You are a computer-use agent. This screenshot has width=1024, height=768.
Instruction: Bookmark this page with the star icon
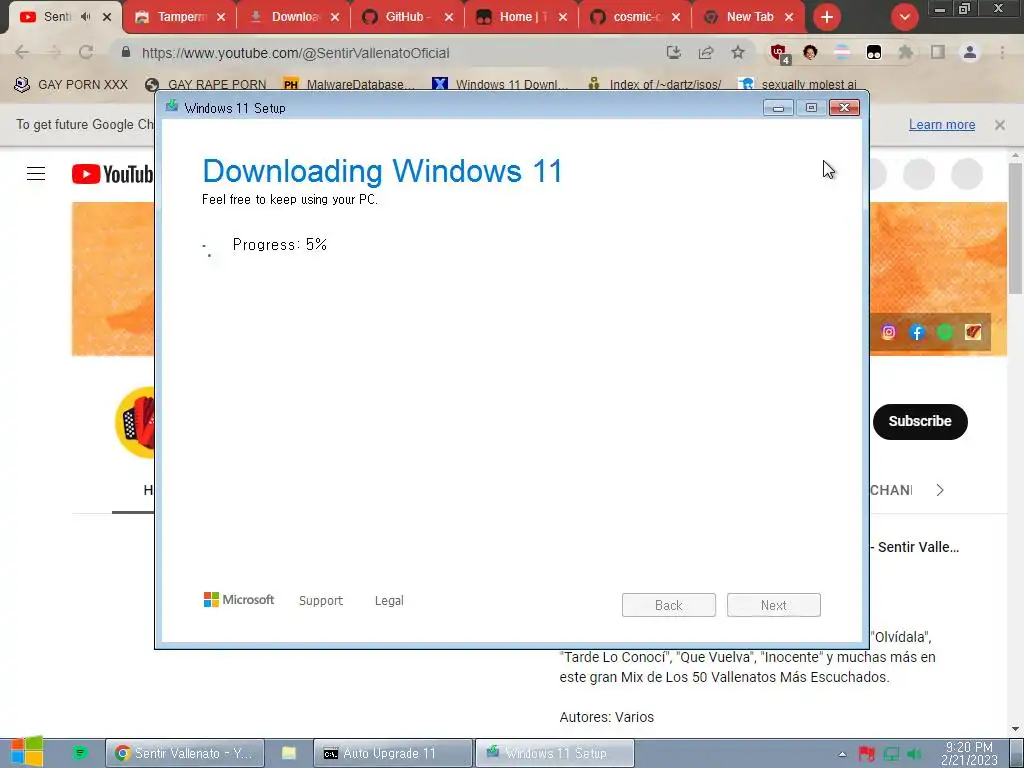[x=738, y=52]
